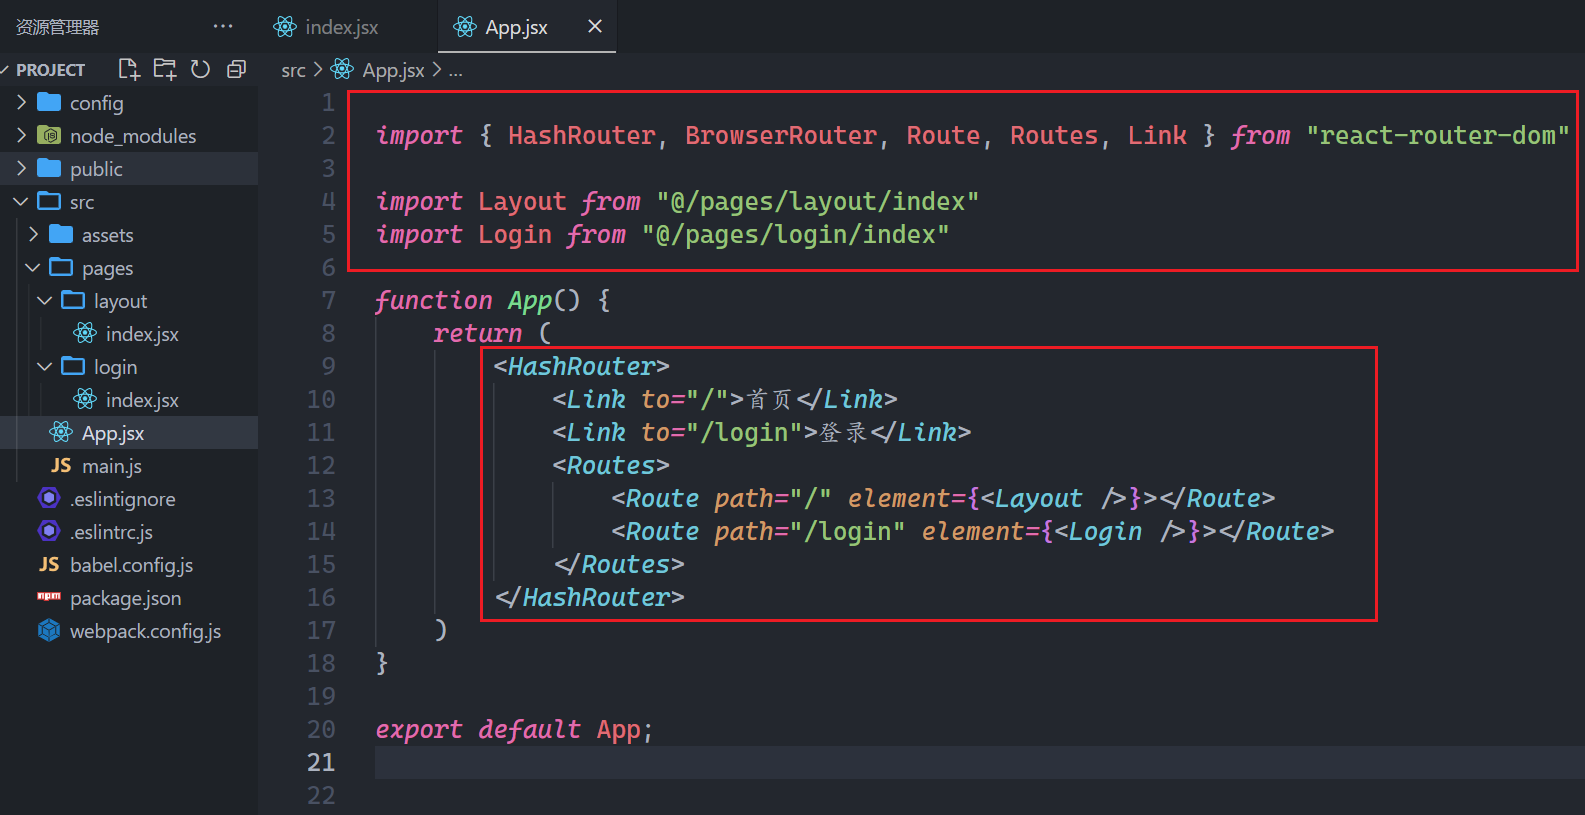Expand the assets folder chevron
The height and width of the screenshot is (815, 1585).
[x=33, y=234]
